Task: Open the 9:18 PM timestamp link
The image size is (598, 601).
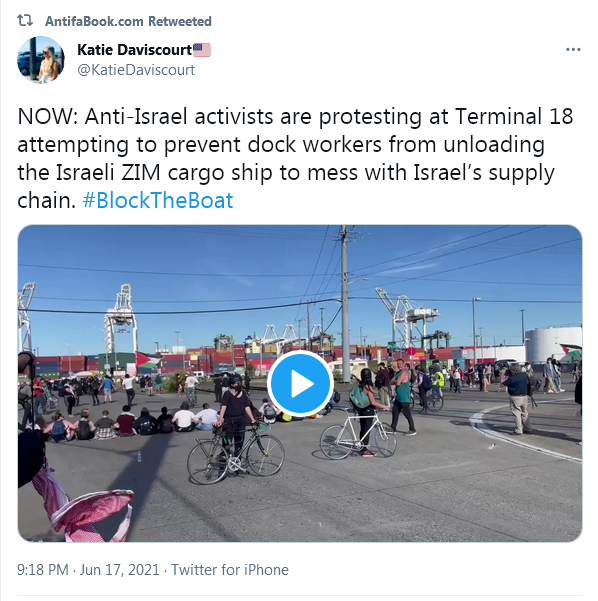Action: click(x=43, y=570)
